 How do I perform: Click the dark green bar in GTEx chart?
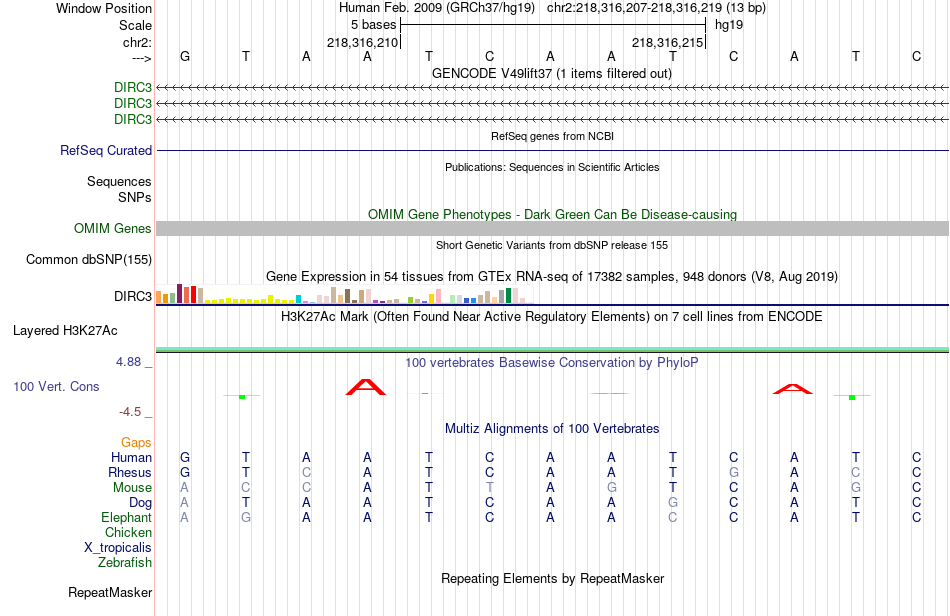pyautogui.click(x=508, y=296)
